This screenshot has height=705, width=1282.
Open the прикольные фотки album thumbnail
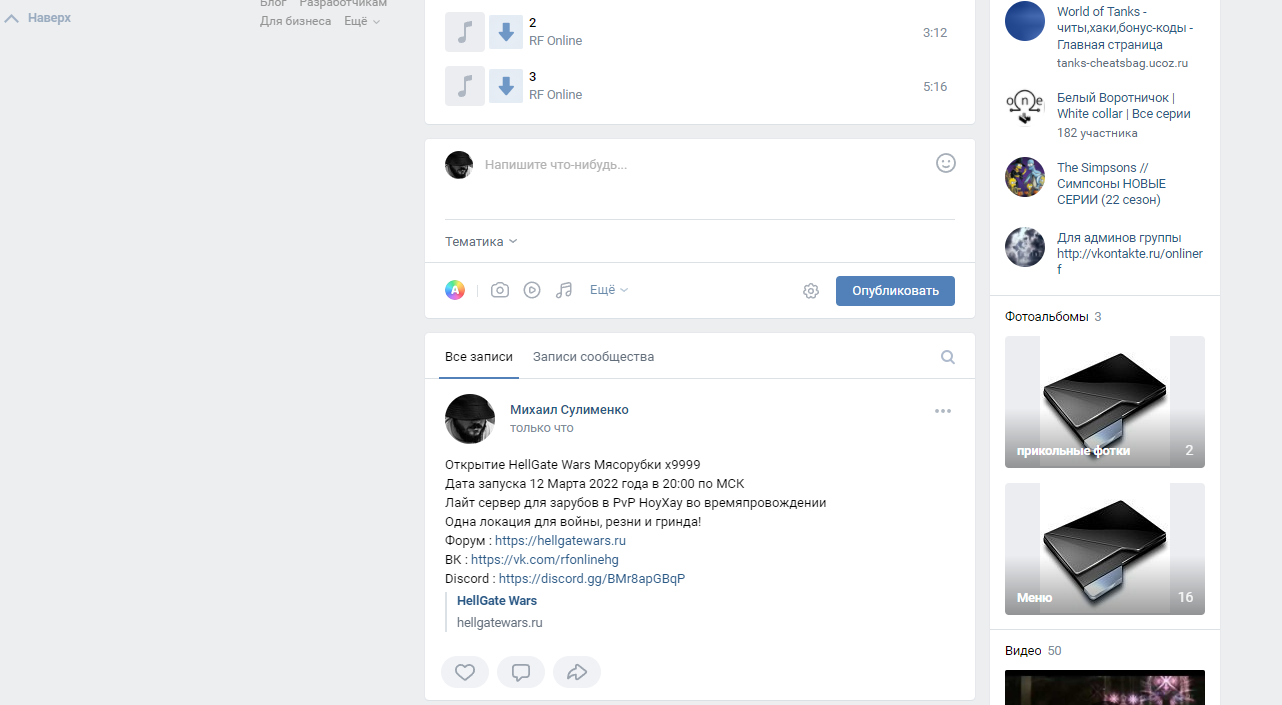pyautogui.click(x=1105, y=402)
